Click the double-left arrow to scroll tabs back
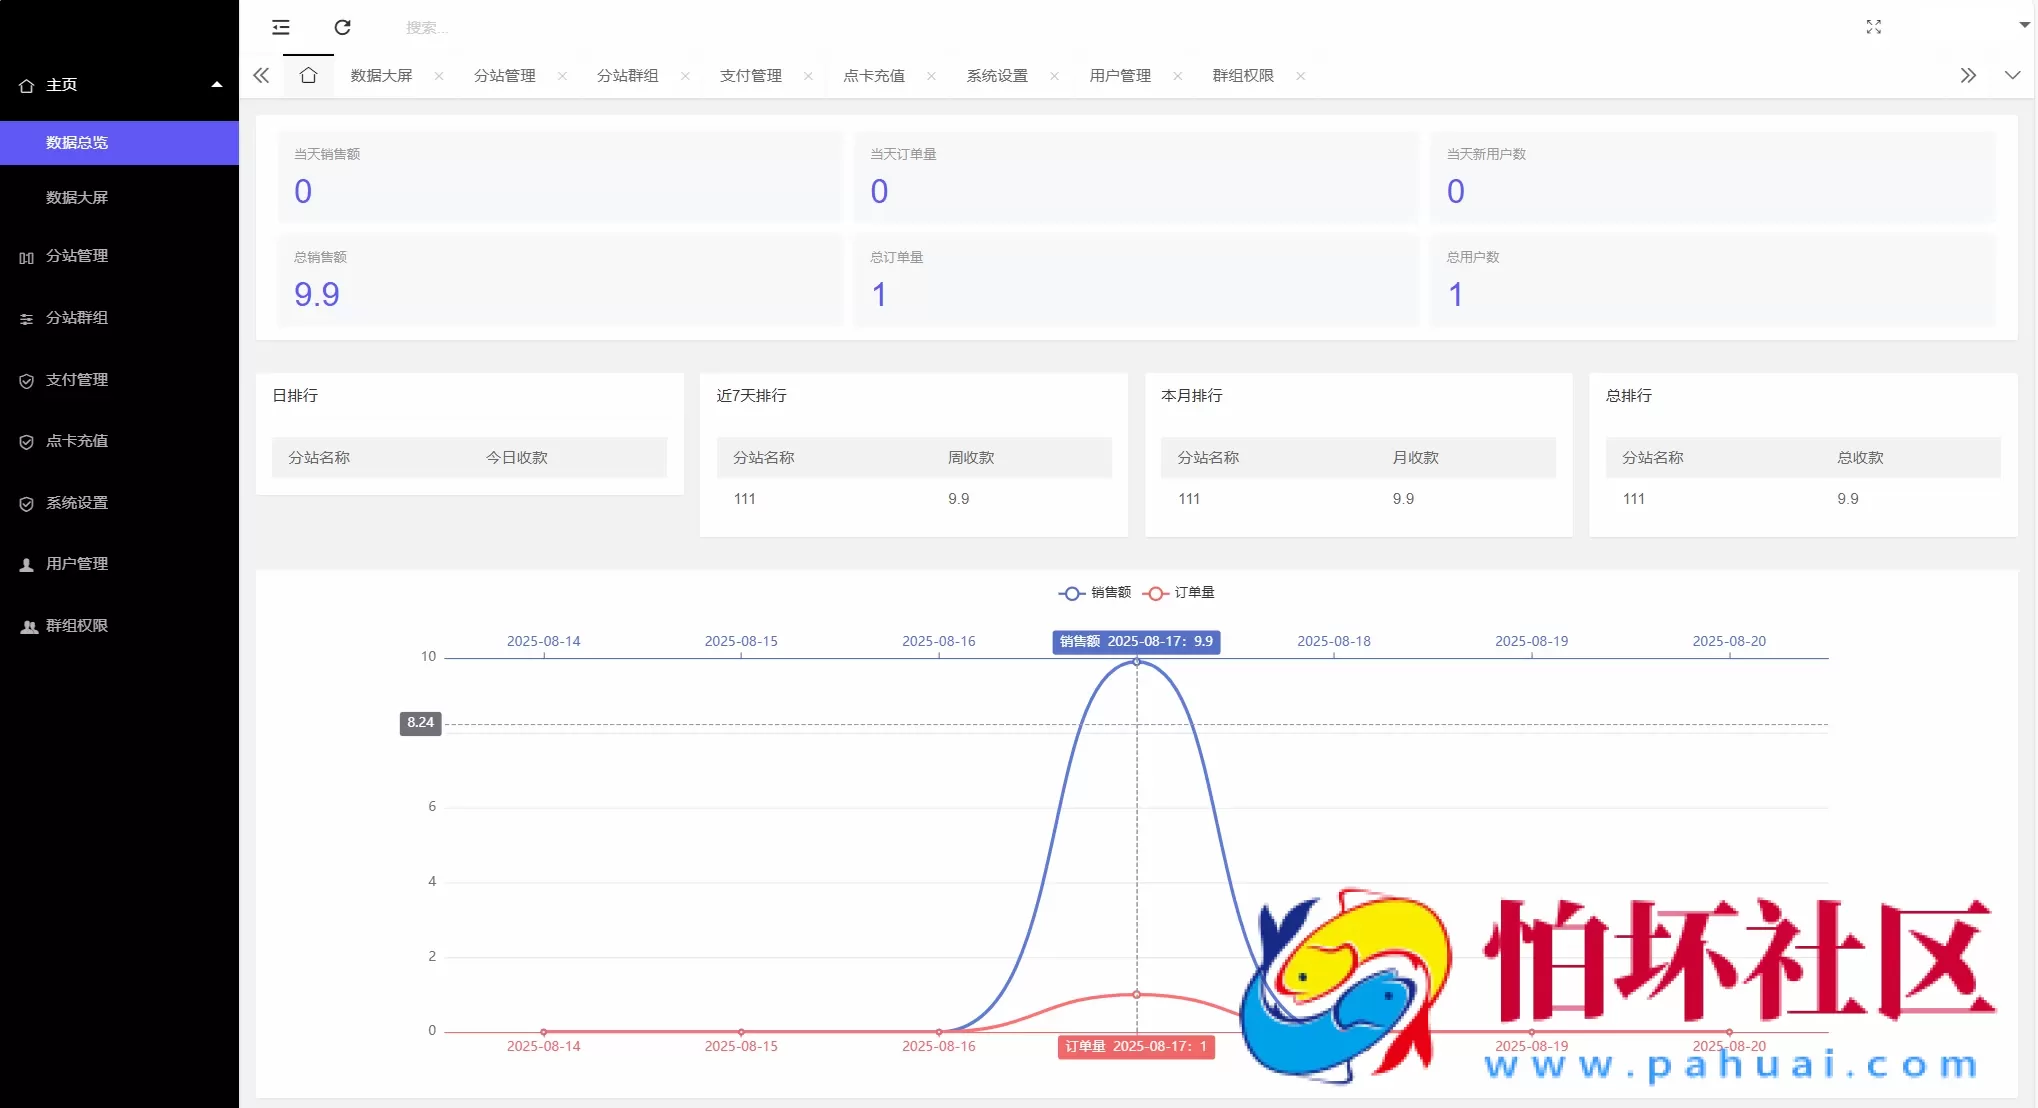This screenshot has width=2038, height=1108. pos(261,75)
